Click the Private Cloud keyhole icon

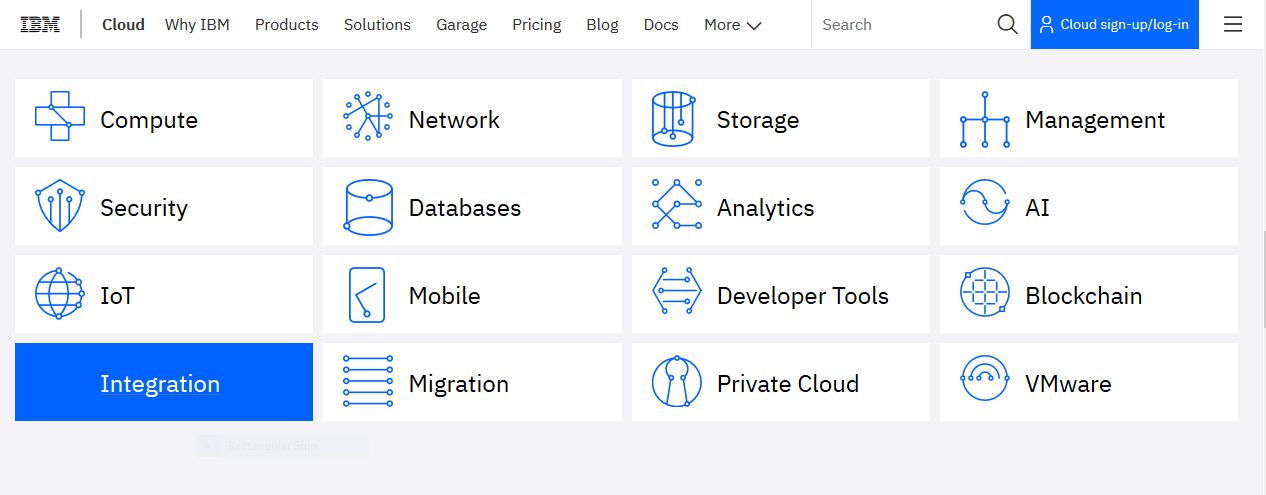[x=676, y=383]
